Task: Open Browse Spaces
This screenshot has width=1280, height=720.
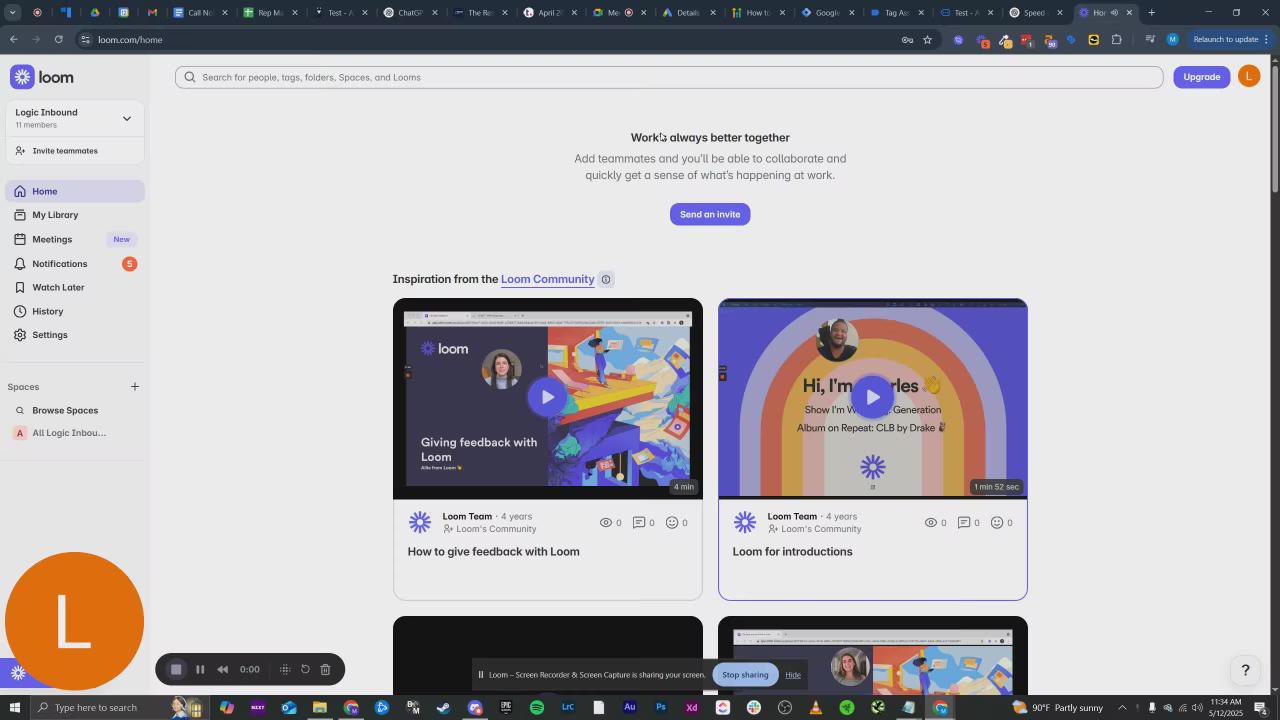Action: tap(65, 410)
